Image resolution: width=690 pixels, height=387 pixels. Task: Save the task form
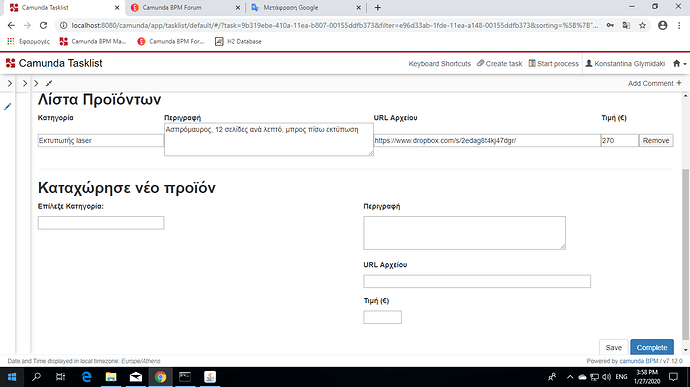[613, 347]
